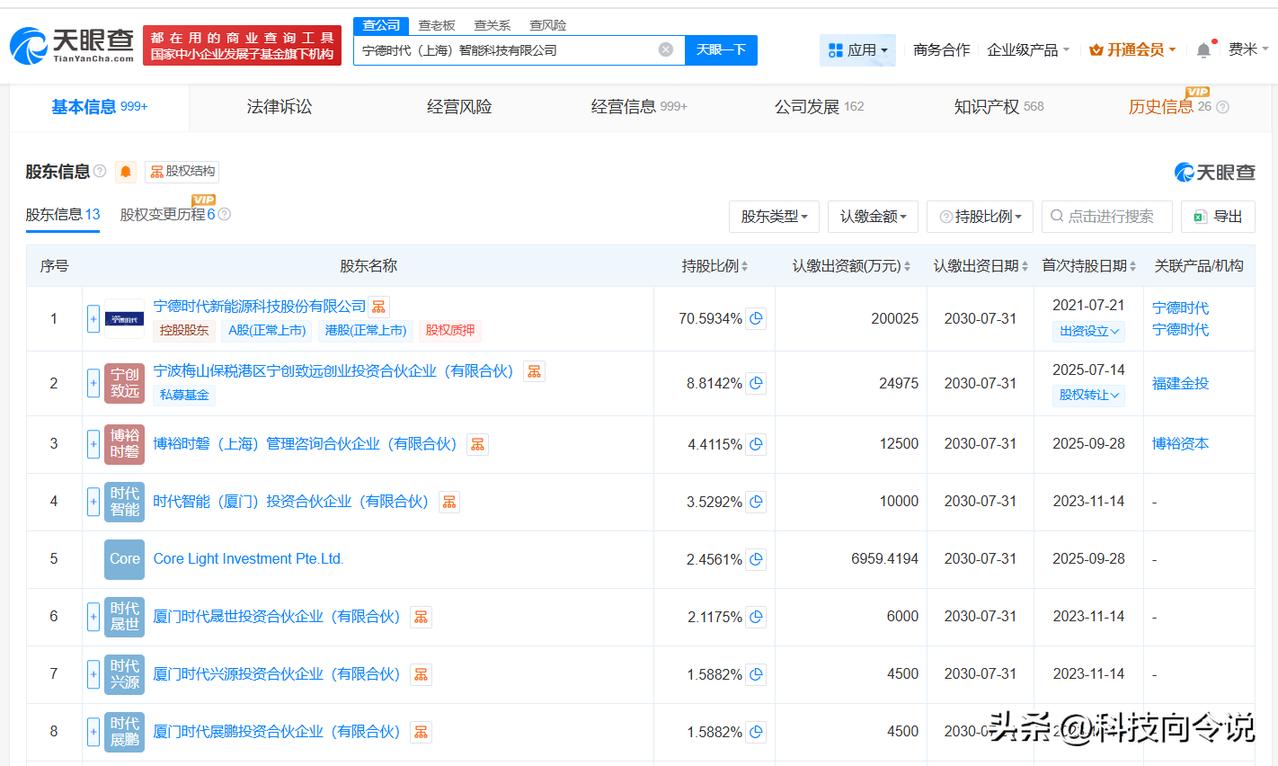Expand 博裕时磐 row with plus toggle
Viewport: 1278px width, 766px height.
pyautogui.click(x=93, y=444)
